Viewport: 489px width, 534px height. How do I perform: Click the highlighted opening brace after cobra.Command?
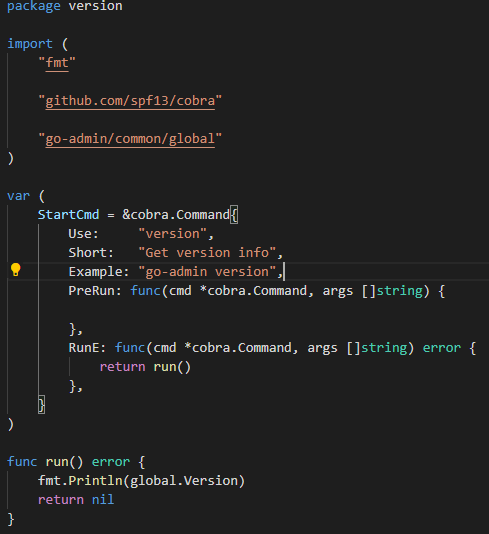[x=234, y=215]
